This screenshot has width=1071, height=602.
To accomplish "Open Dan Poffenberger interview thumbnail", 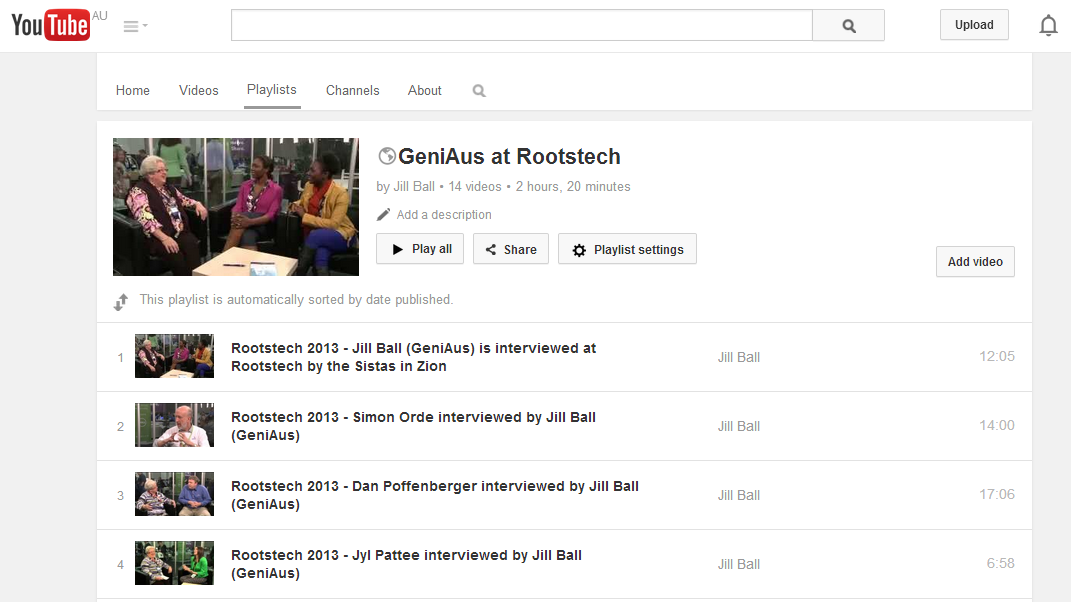I will [x=174, y=494].
